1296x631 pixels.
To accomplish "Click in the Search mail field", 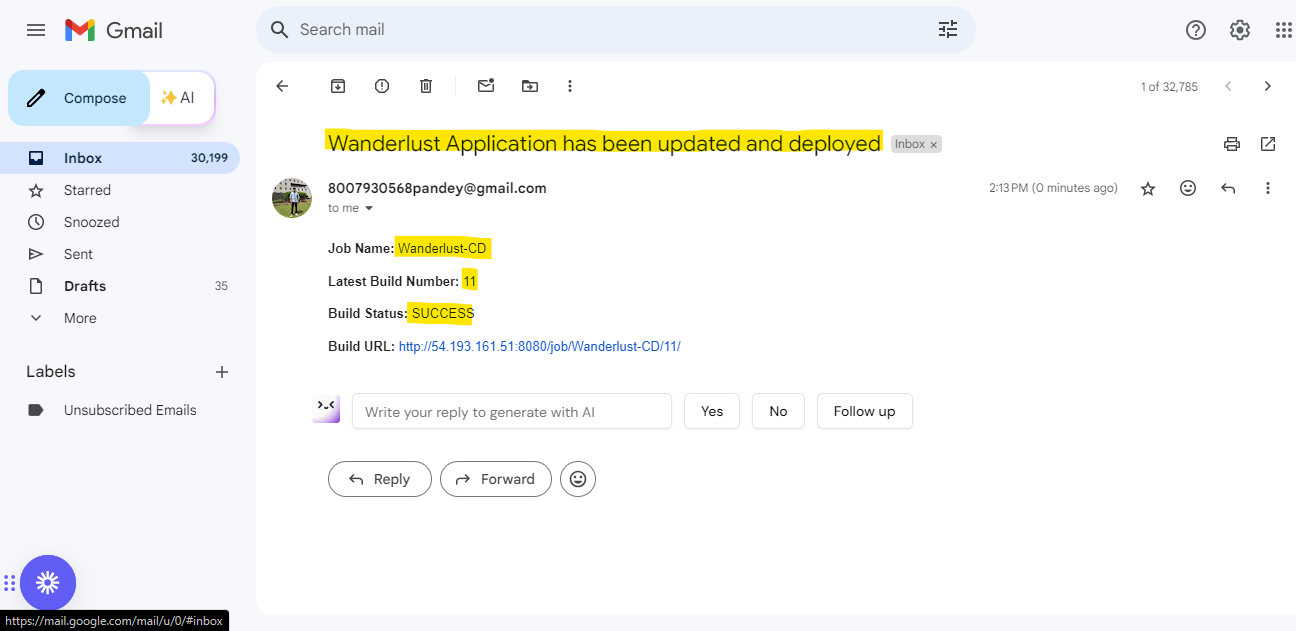I will click(615, 30).
